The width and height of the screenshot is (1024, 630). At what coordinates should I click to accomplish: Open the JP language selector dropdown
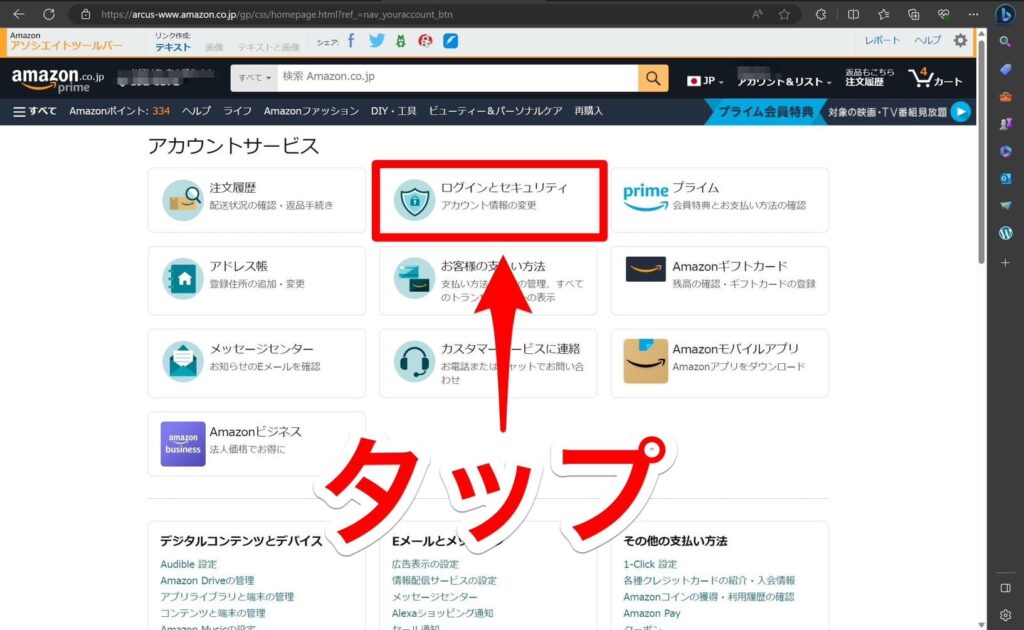[705, 81]
